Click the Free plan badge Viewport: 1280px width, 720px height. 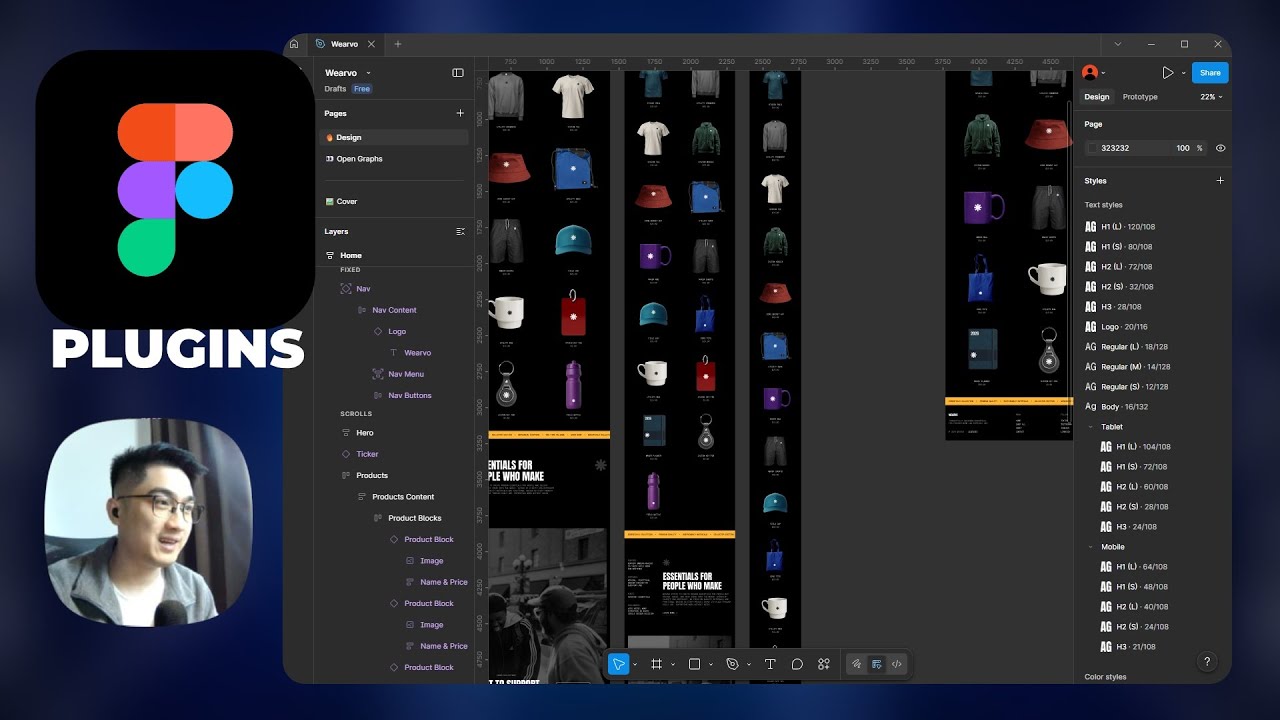[362, 89]
